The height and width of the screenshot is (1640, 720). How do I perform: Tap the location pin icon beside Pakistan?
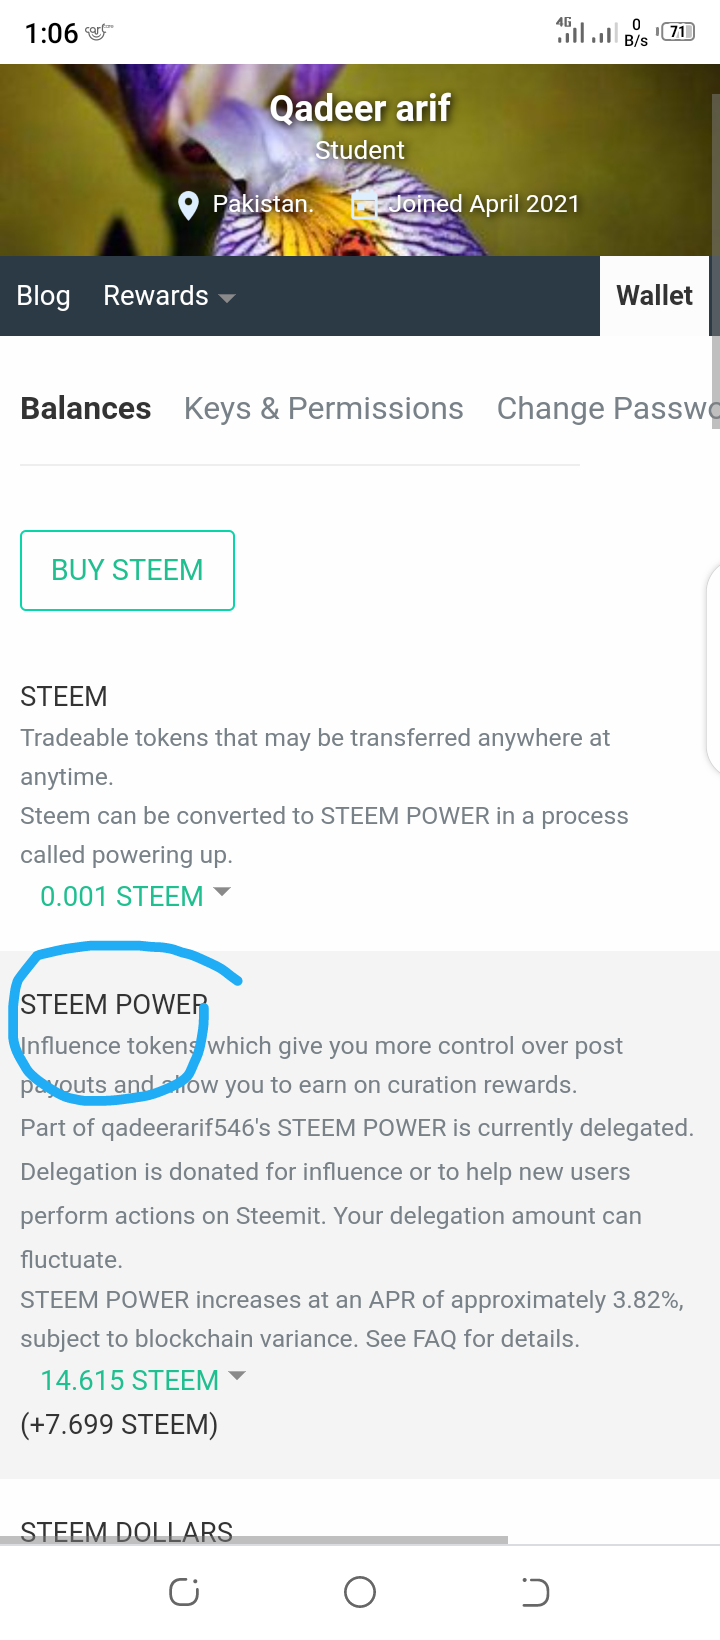(x=188, y=205)
